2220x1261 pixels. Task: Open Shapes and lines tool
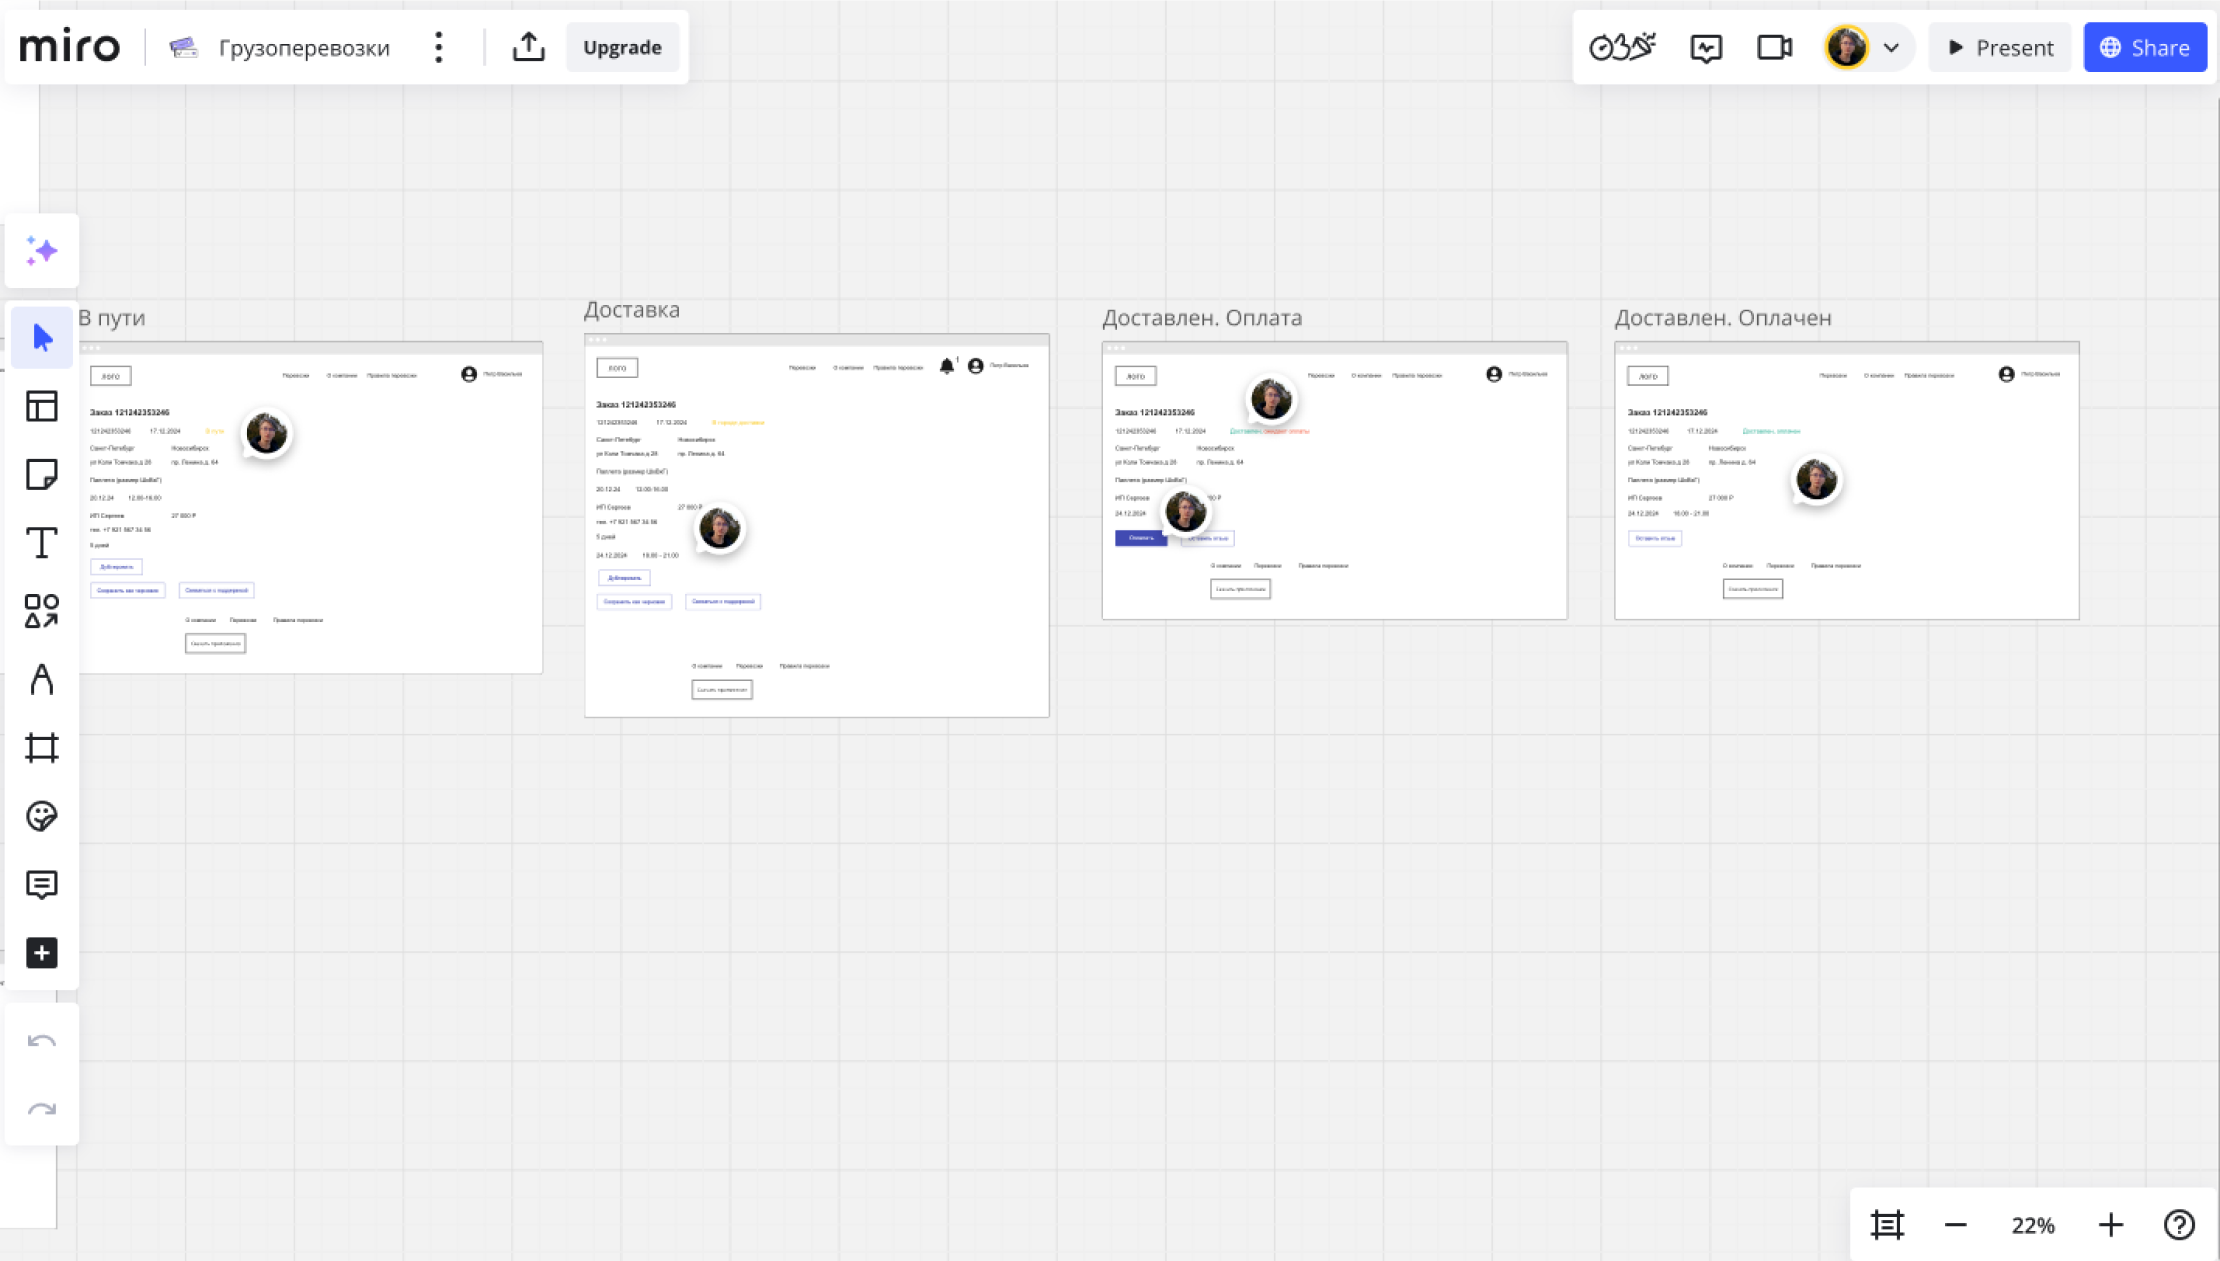click(41, 611)
